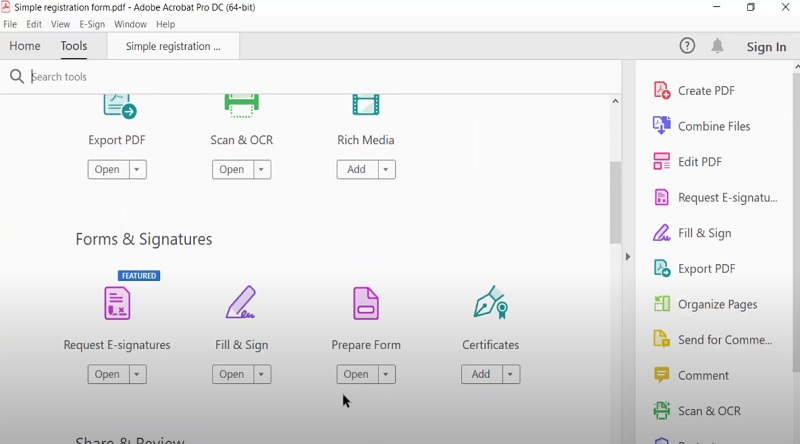Click Open button under Request E-signatures

click(108, 374)
